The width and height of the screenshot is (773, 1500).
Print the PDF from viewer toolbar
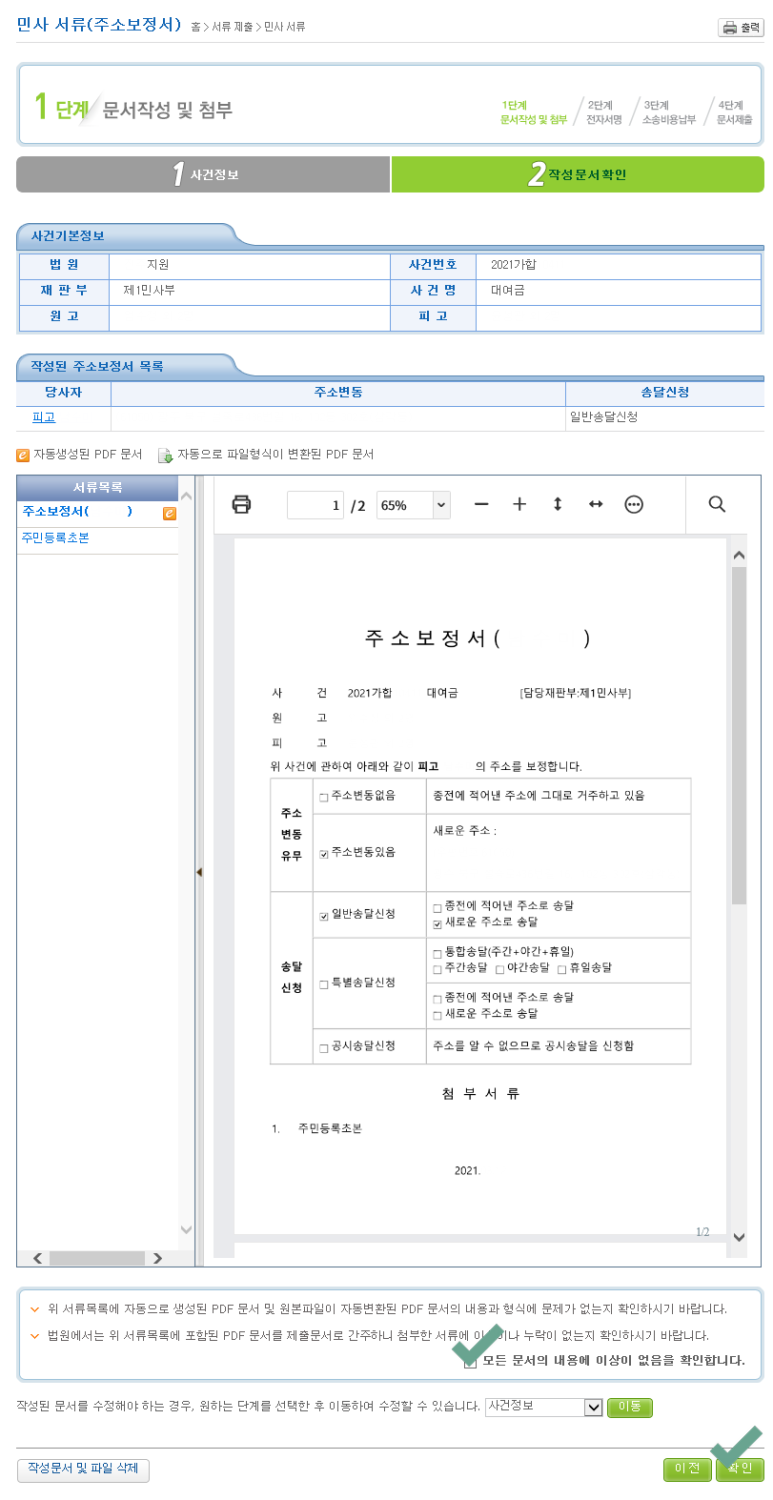coord(241,504)
